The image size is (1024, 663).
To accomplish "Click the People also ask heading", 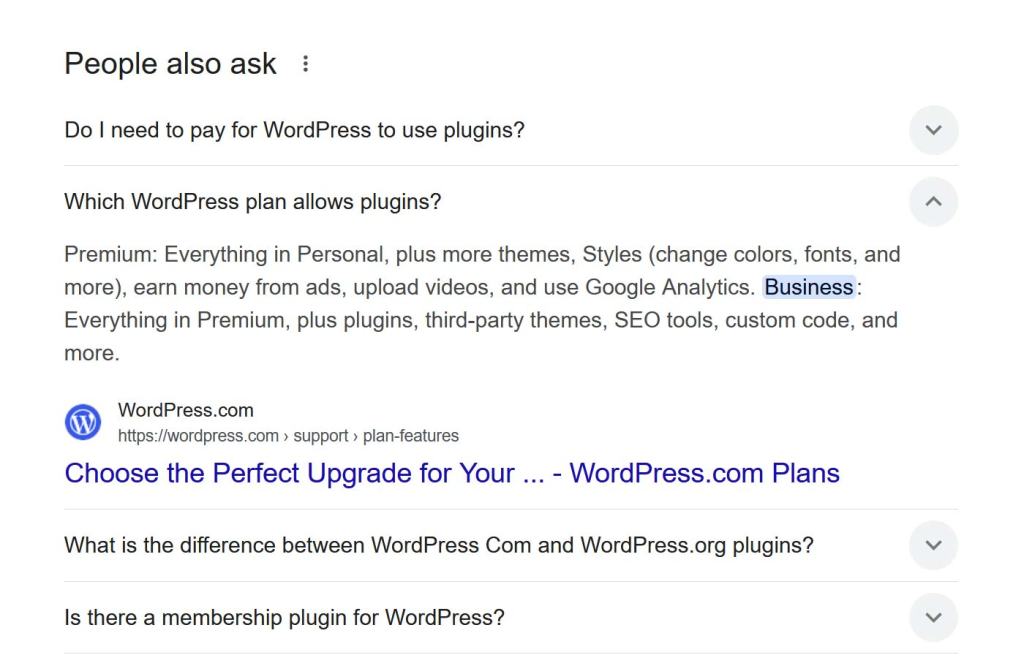I will click(170, 64).
